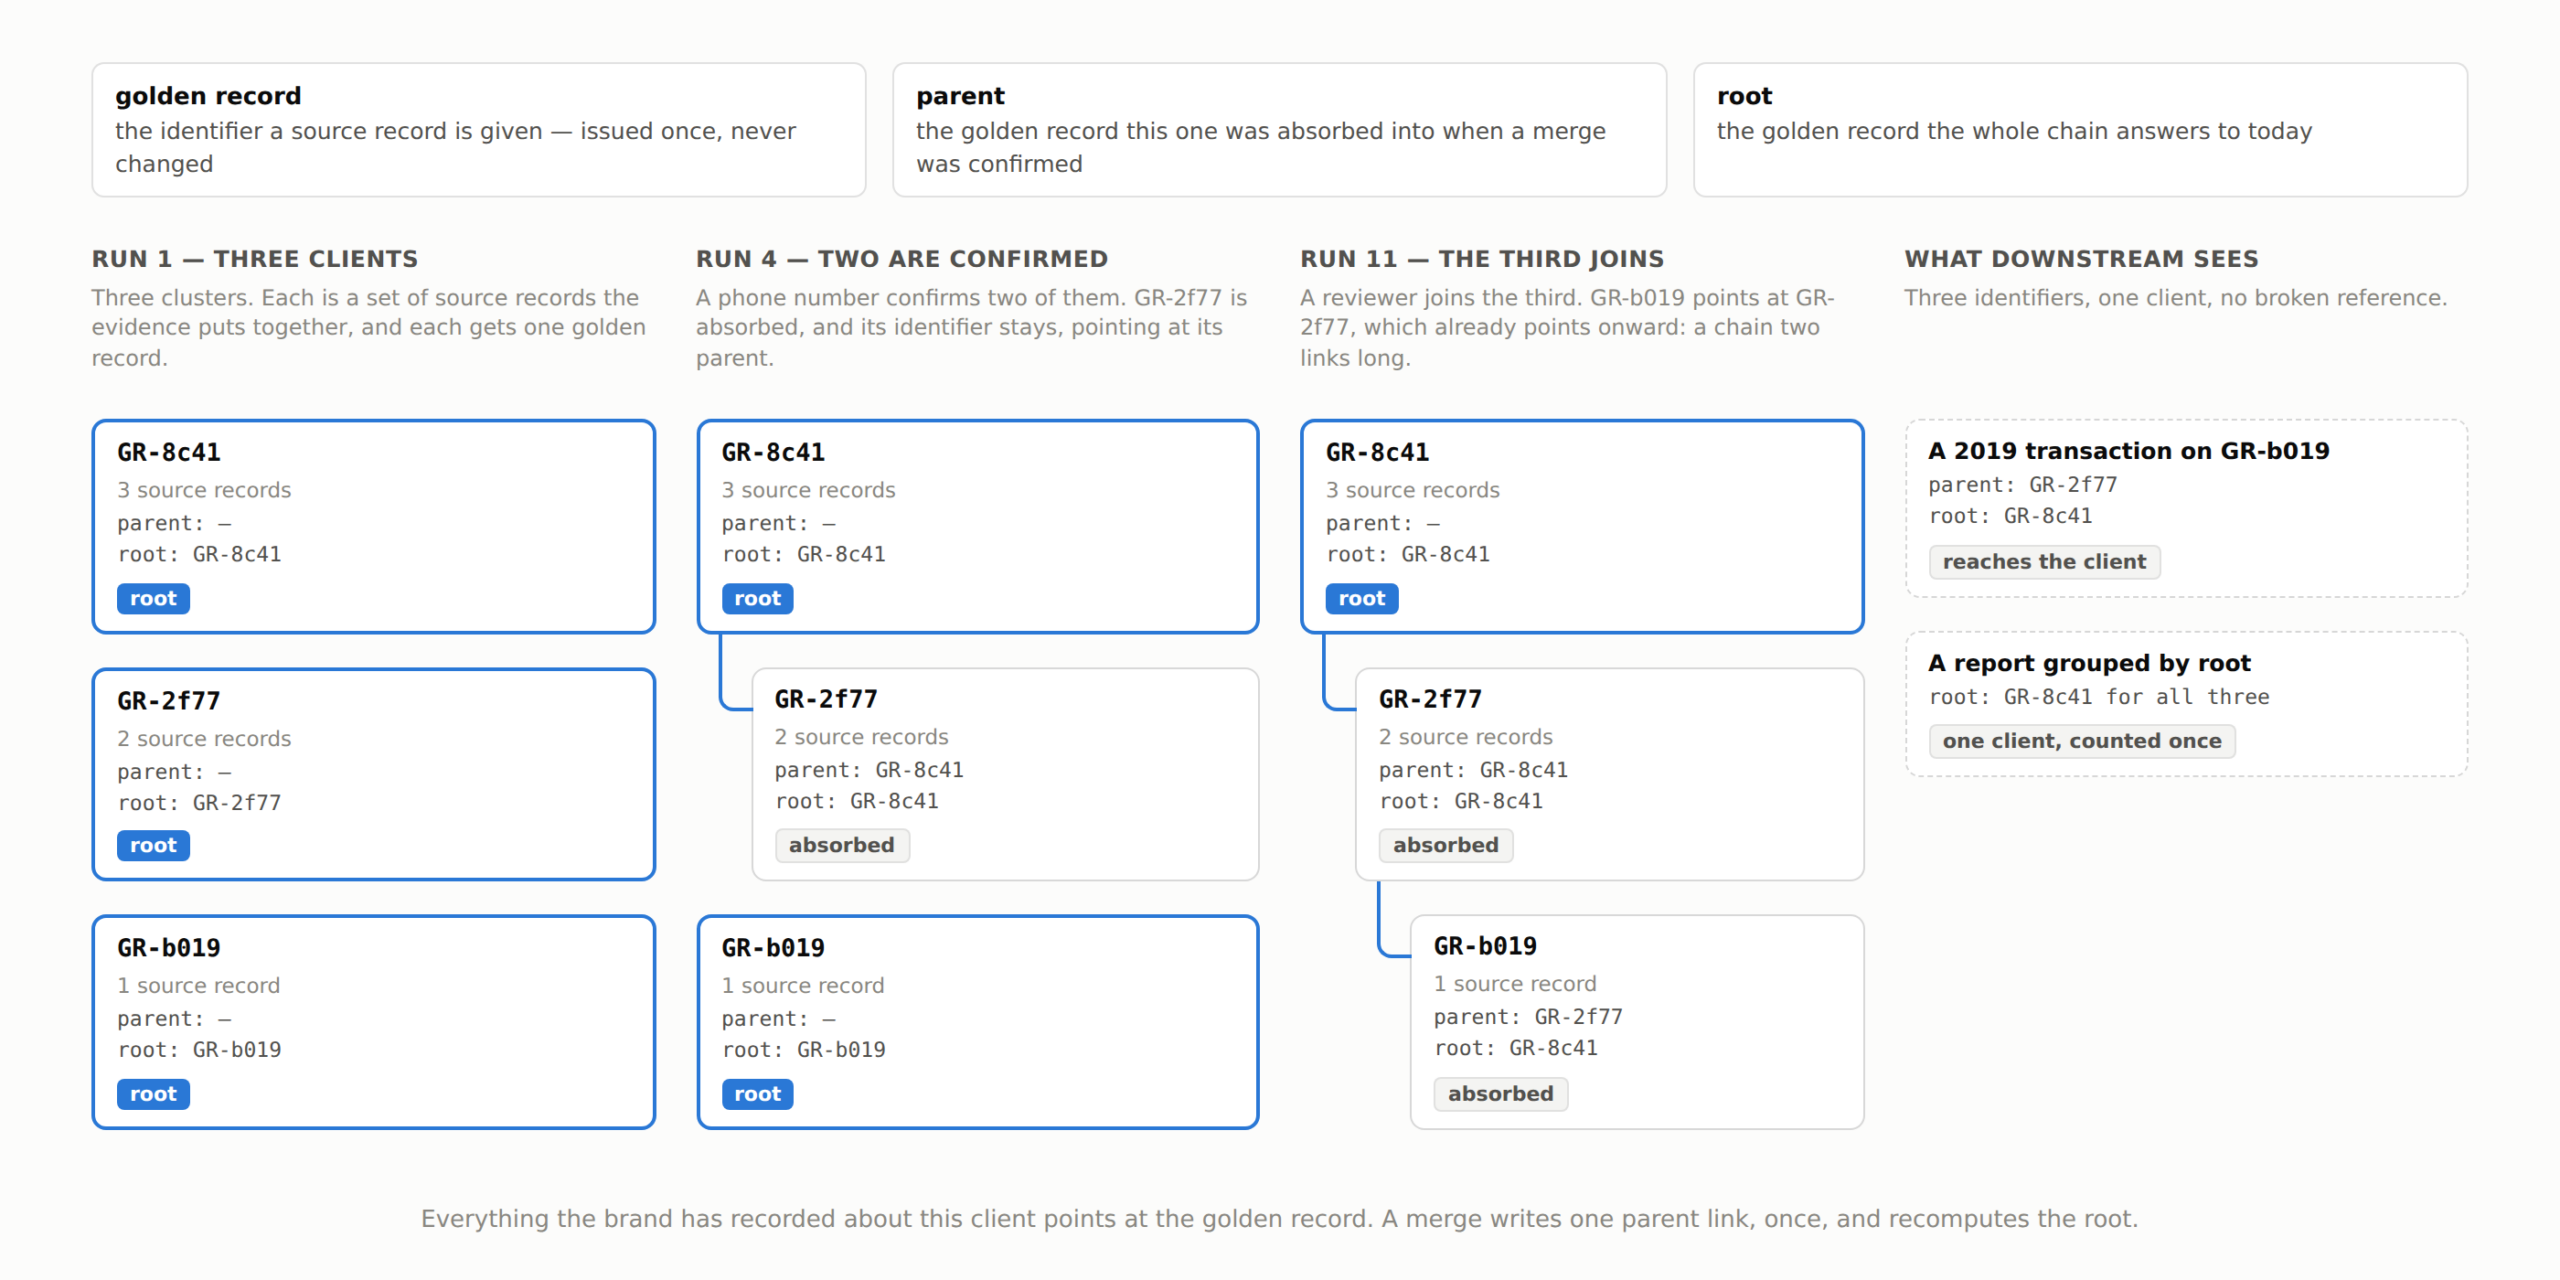The height and width of the screenshot is (1280, 2560).
Task: Select the absorbed badge on Run 4 GR-2f77
Action: tap(841, 845)
